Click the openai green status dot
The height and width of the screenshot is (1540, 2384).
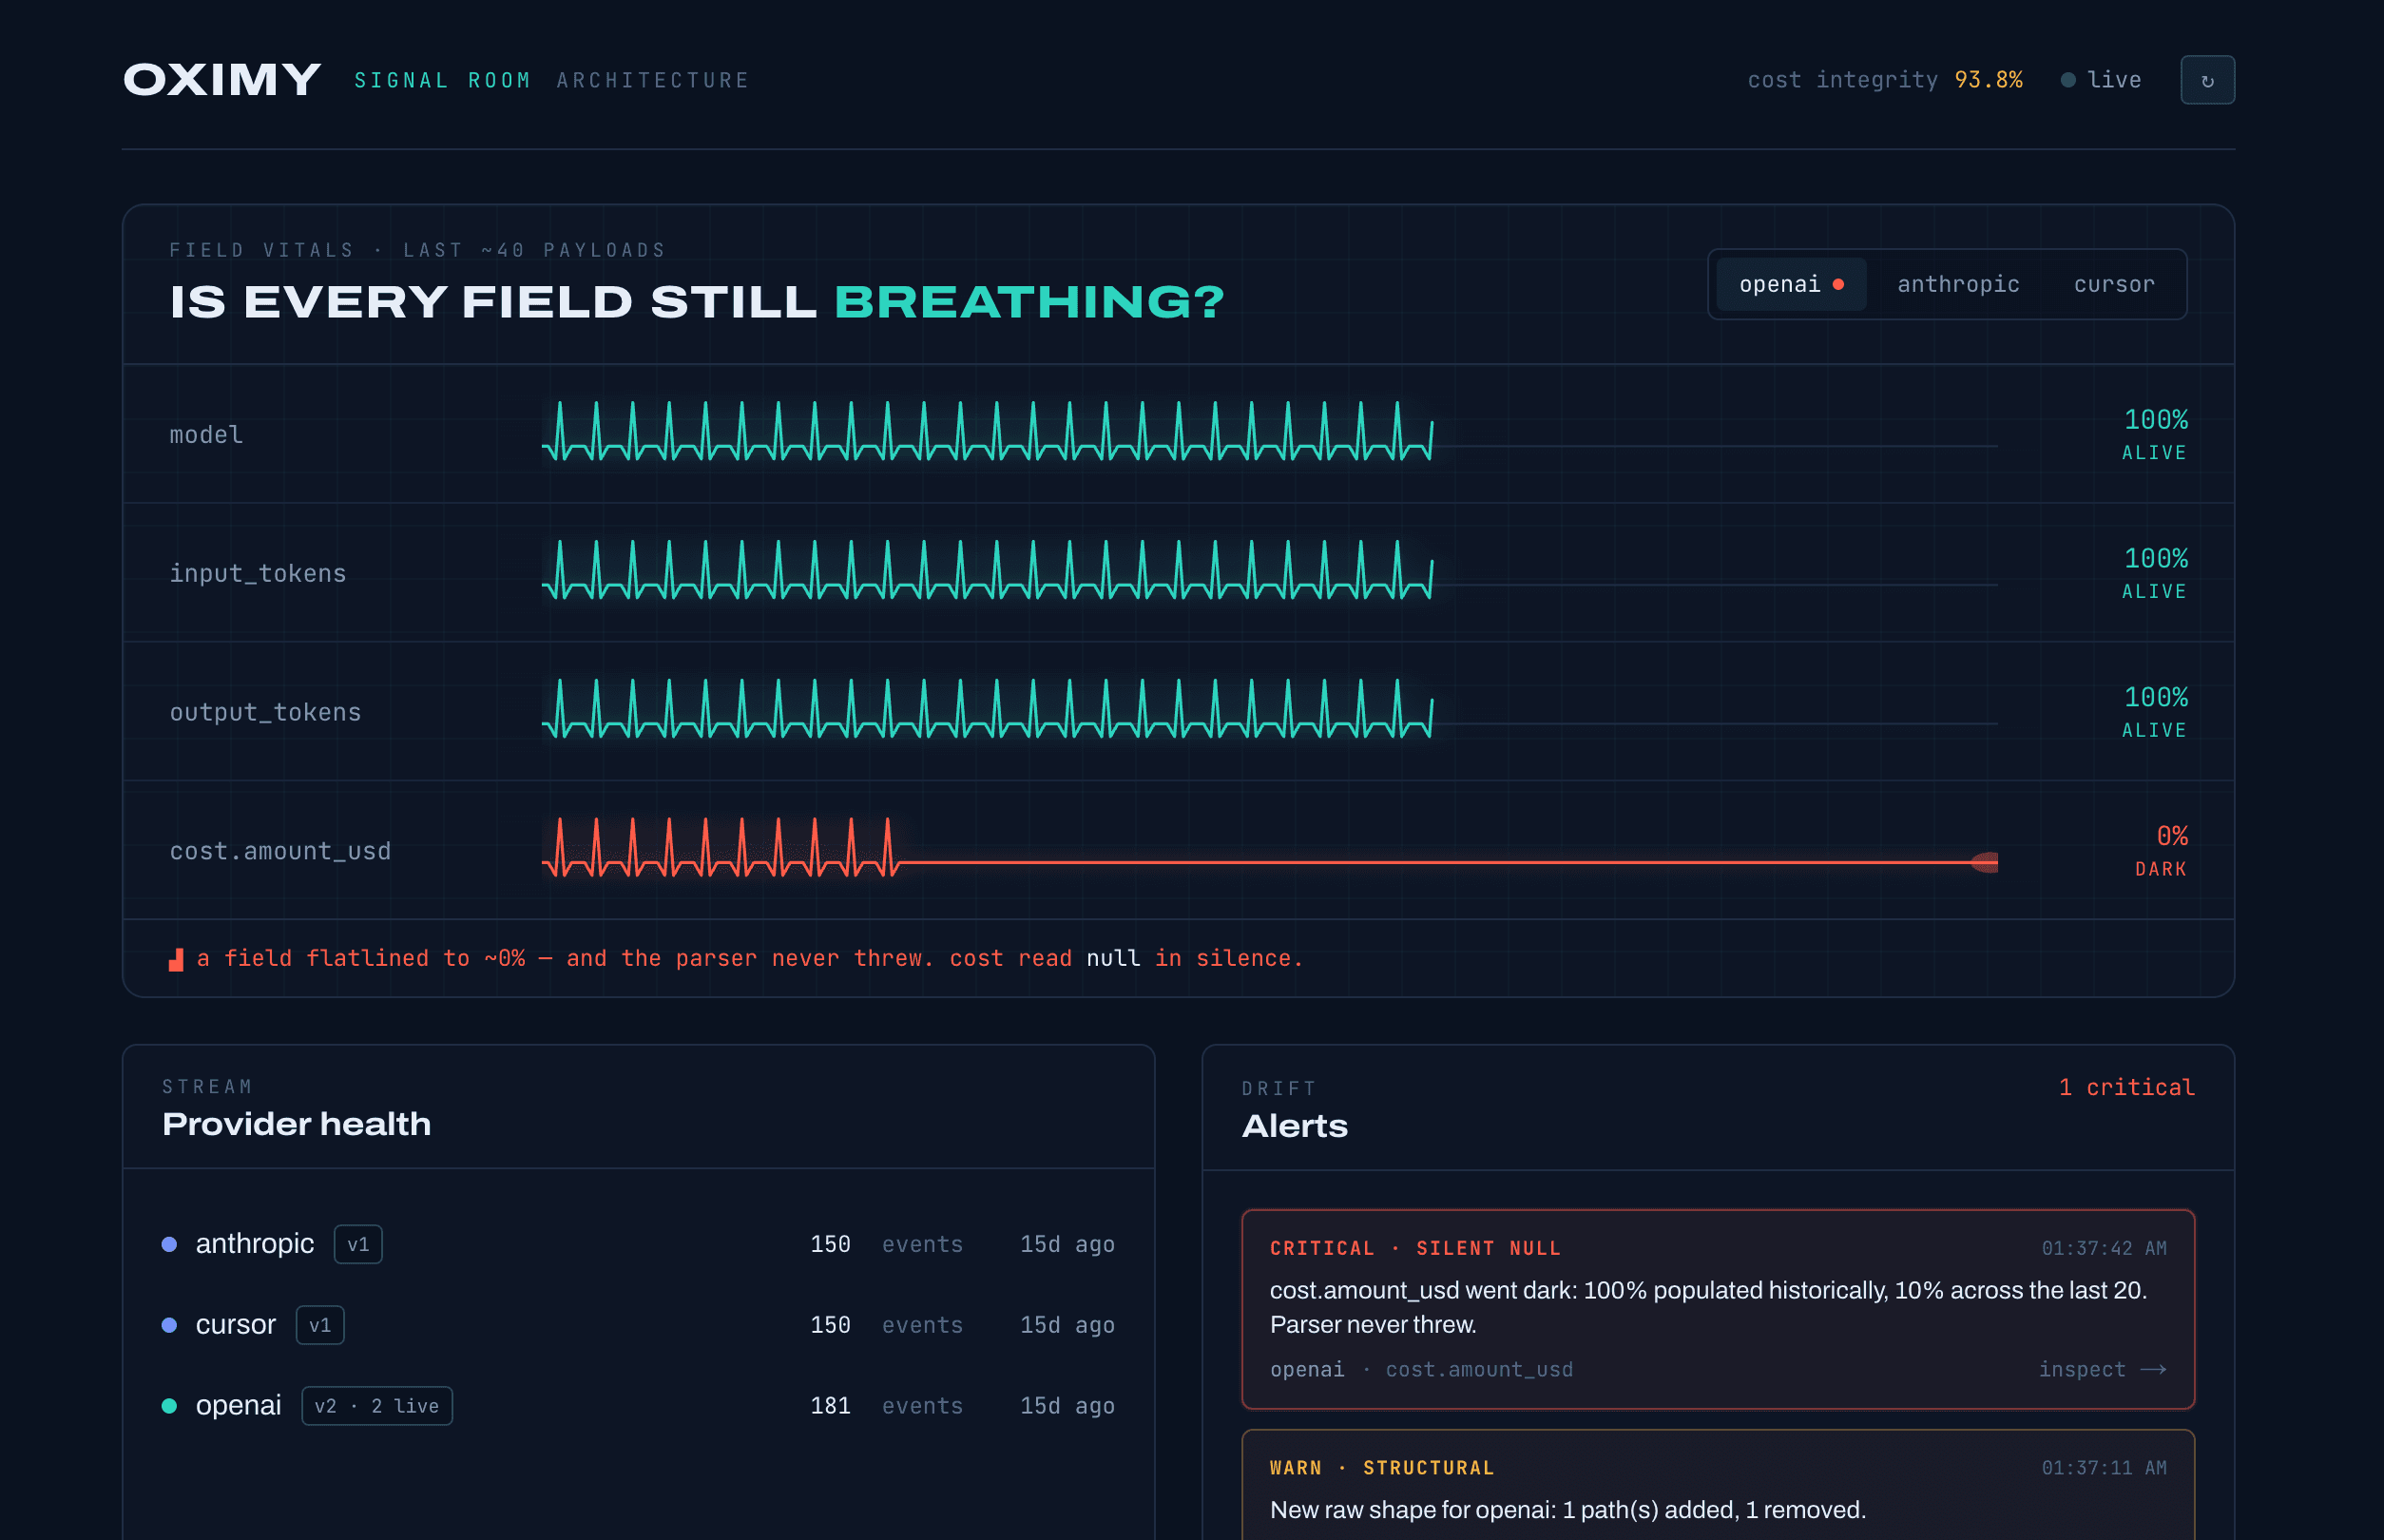point(169,1406)
